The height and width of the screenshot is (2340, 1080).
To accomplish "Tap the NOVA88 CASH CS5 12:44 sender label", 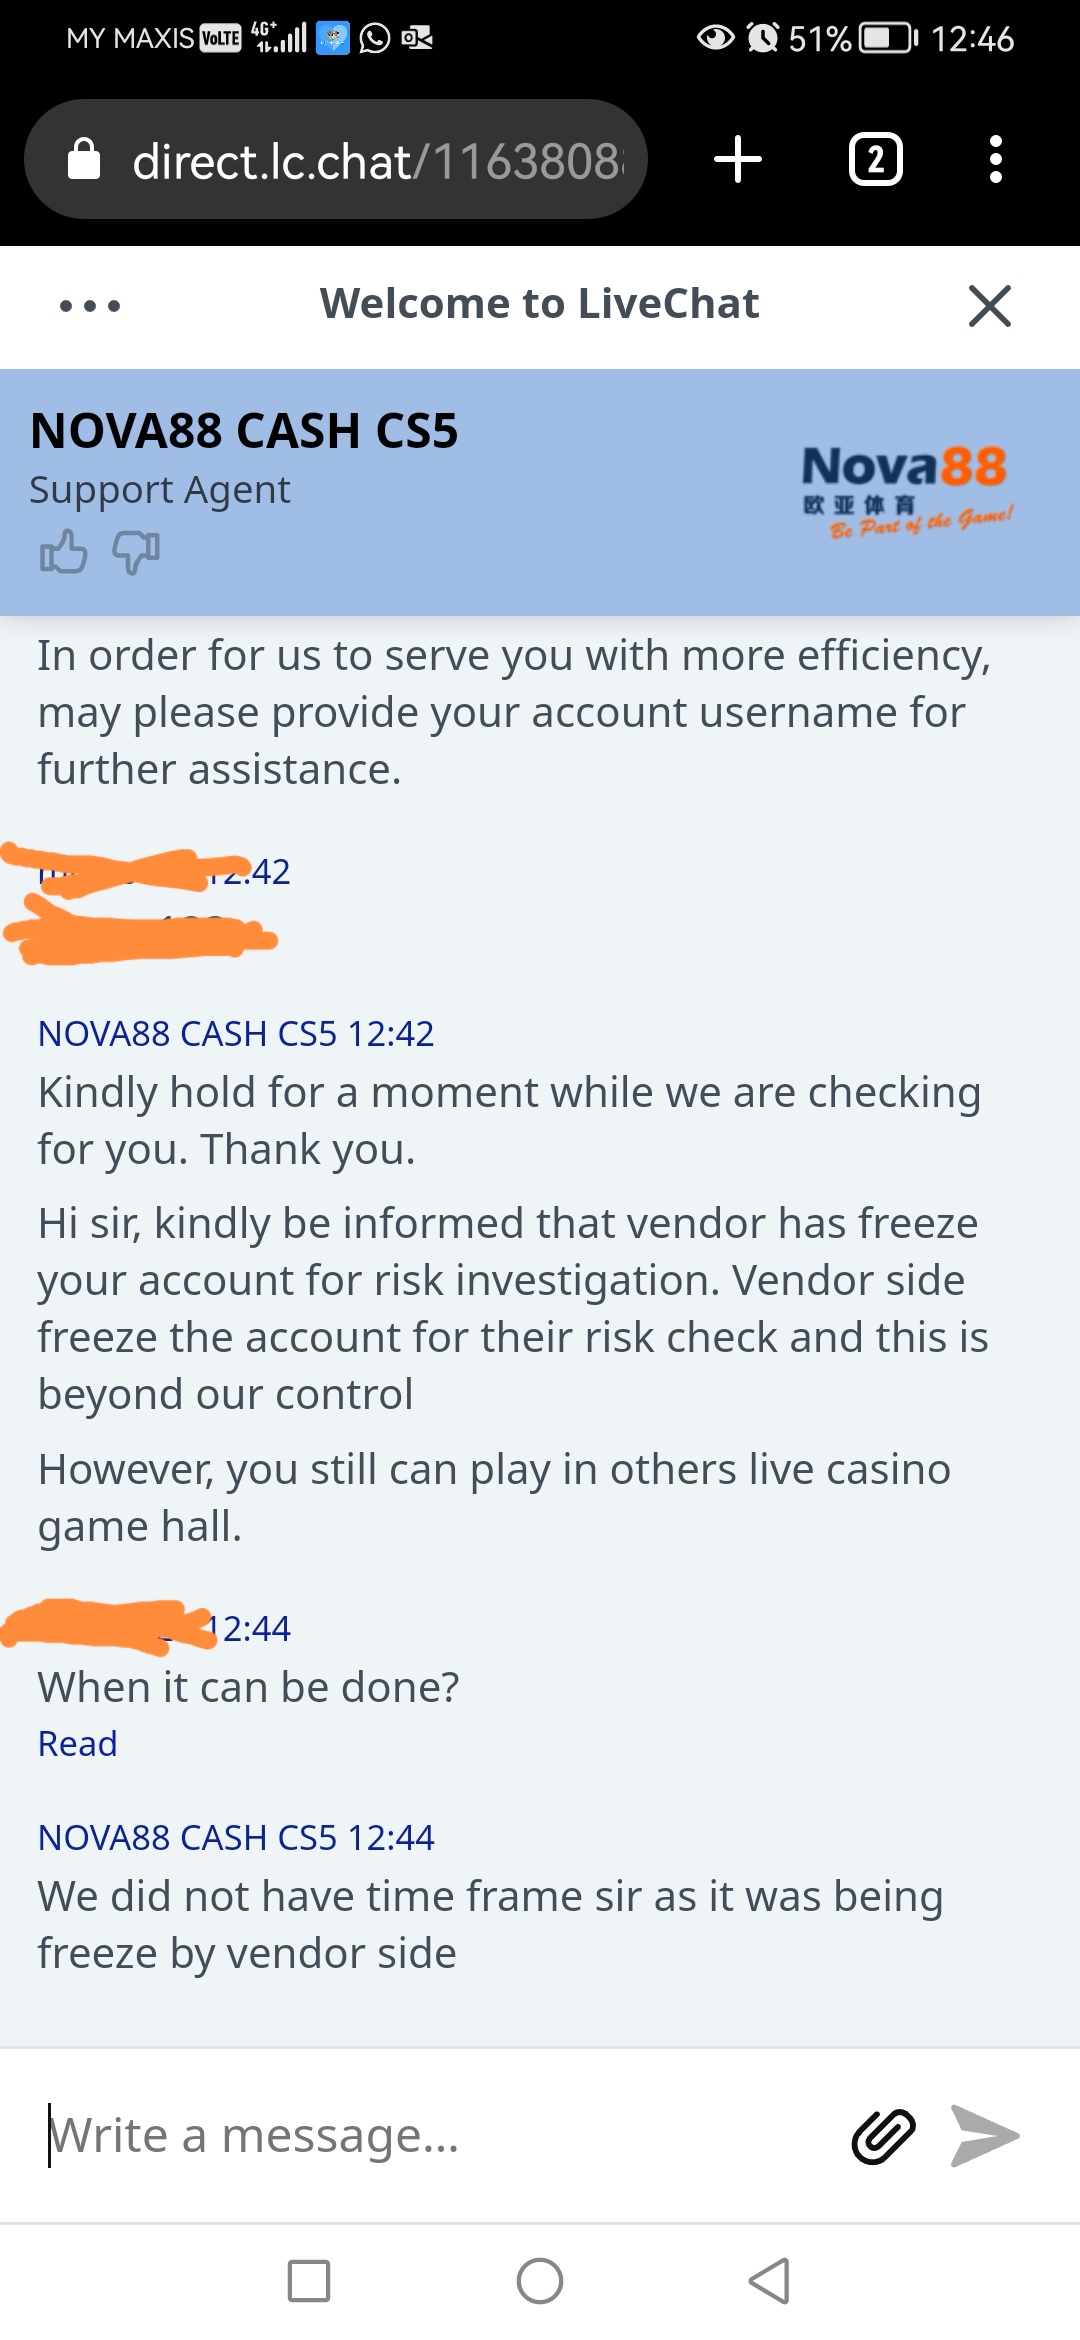I will [x=236, y=1837].
